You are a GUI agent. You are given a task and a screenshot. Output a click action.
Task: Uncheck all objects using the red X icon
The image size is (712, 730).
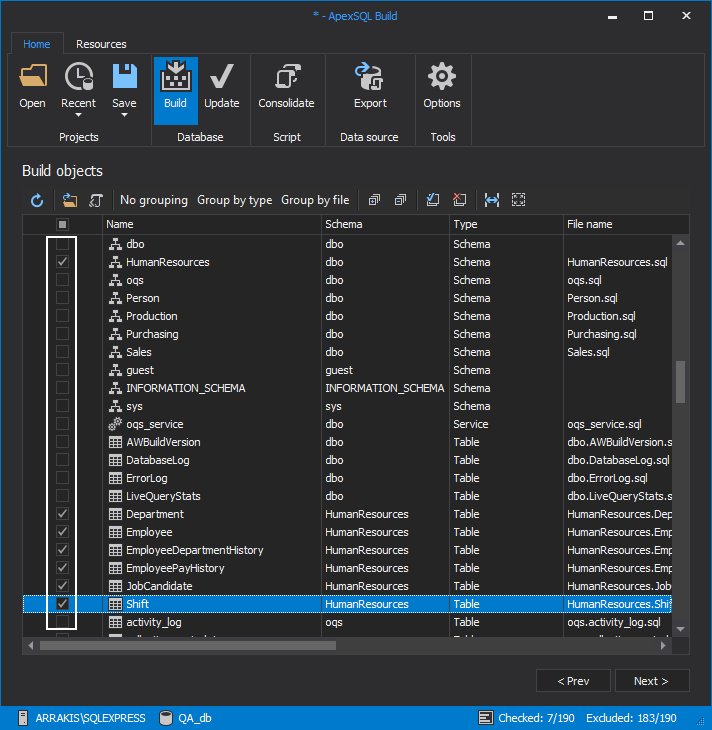460,200
